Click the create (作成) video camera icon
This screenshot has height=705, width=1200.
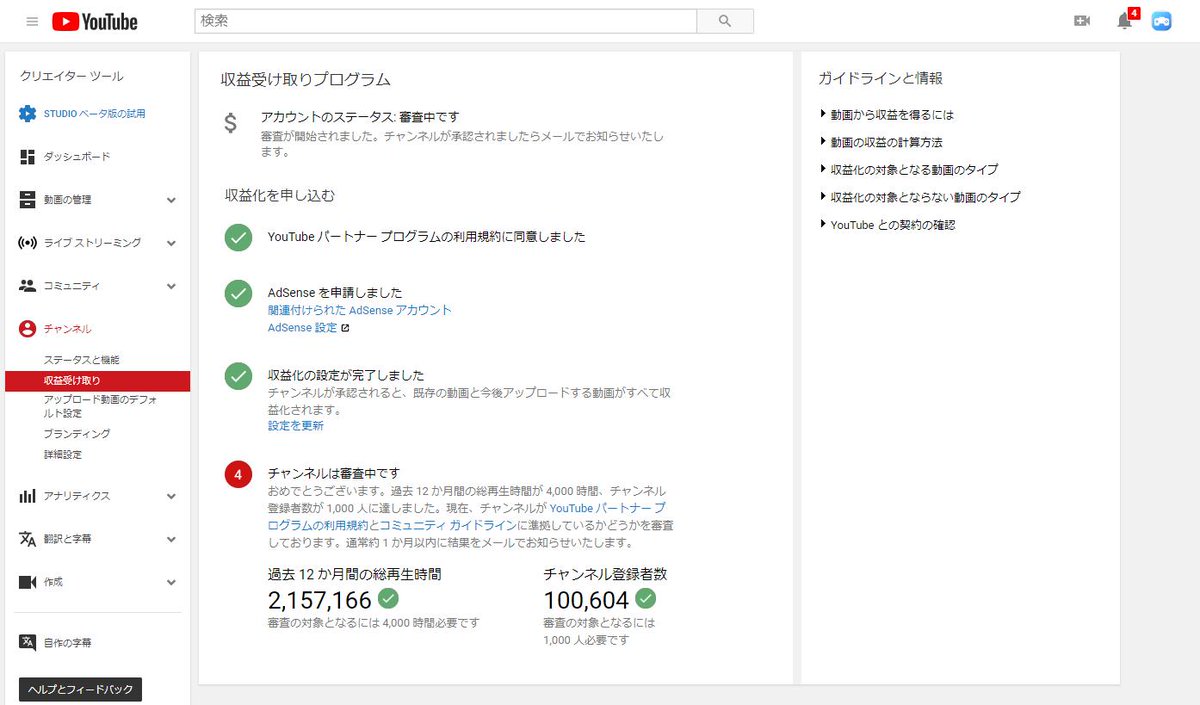pyautogui.click(x=28, y=582)
